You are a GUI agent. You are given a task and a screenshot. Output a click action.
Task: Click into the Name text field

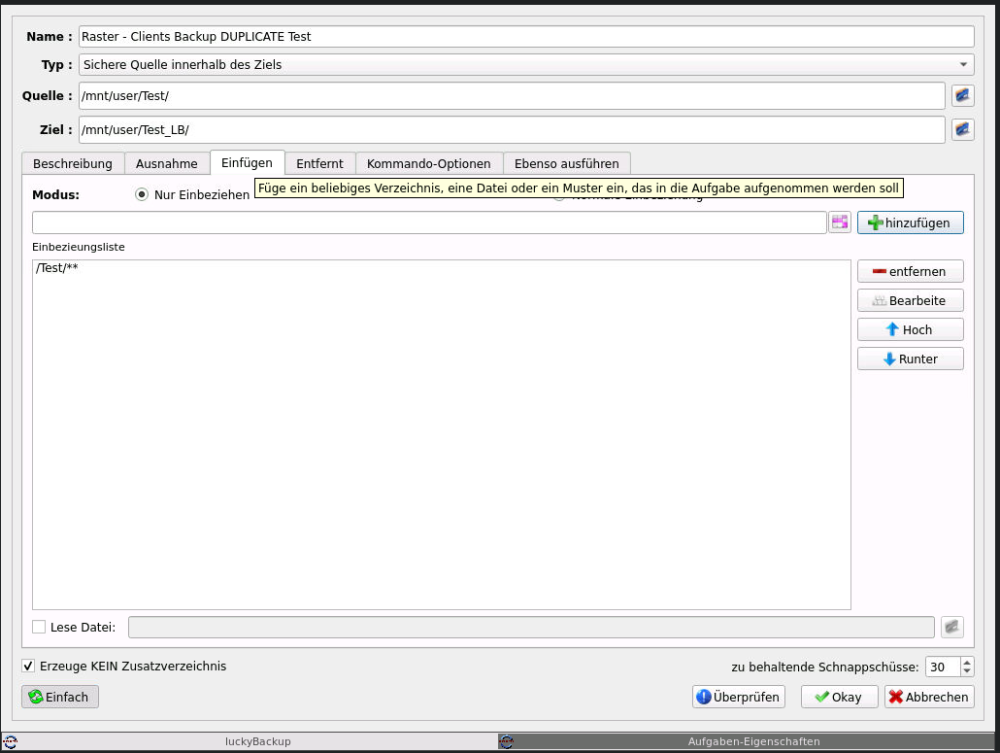coord(526,36)
